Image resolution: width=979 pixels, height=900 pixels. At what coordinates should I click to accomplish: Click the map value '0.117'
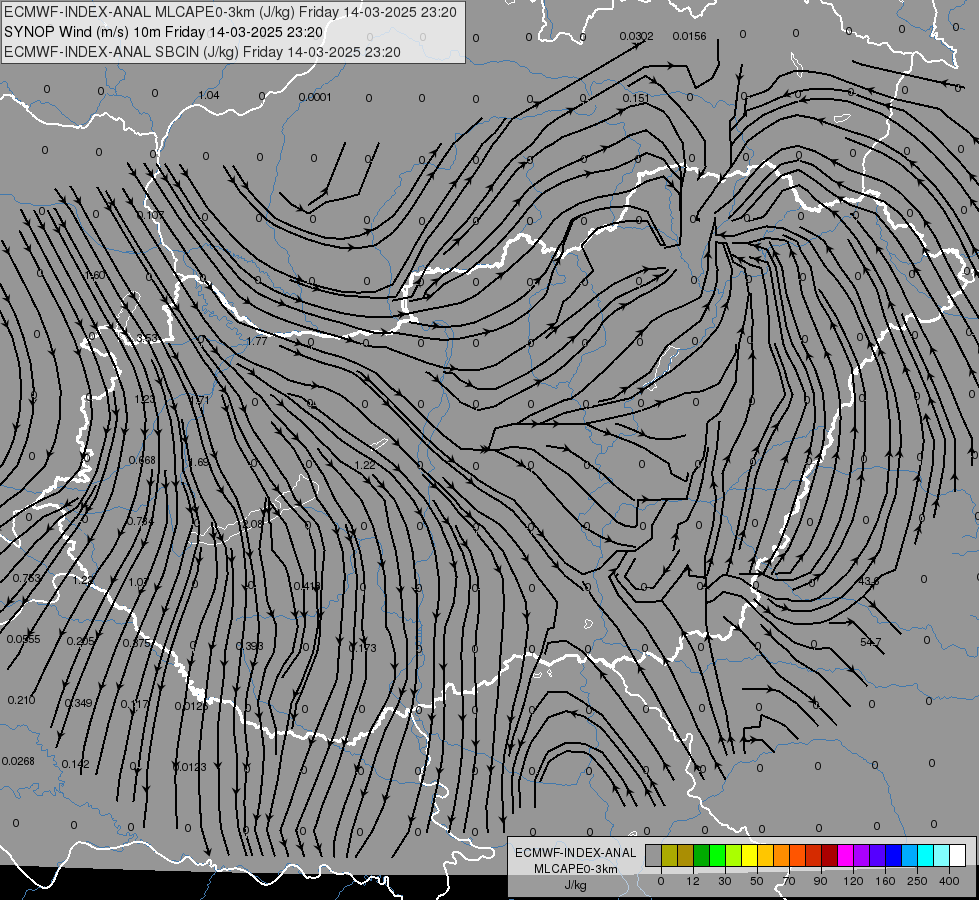pyautogui.click(x=135, y=705)
